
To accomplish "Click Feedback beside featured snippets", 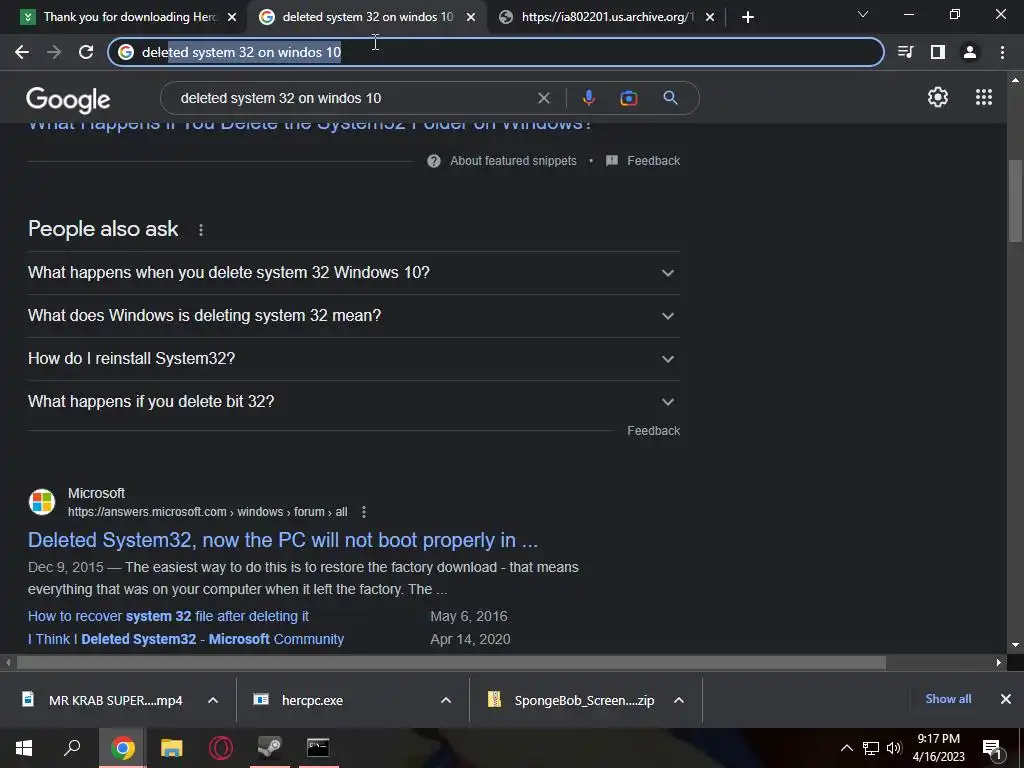I will 654,161.
